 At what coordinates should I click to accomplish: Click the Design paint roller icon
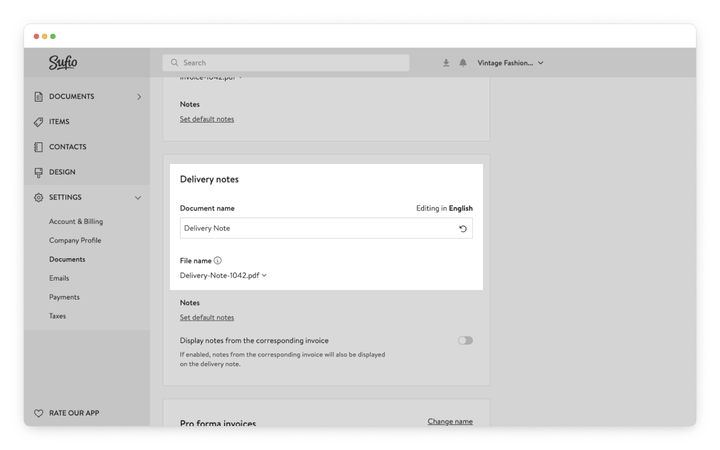[x=39, y=172]
